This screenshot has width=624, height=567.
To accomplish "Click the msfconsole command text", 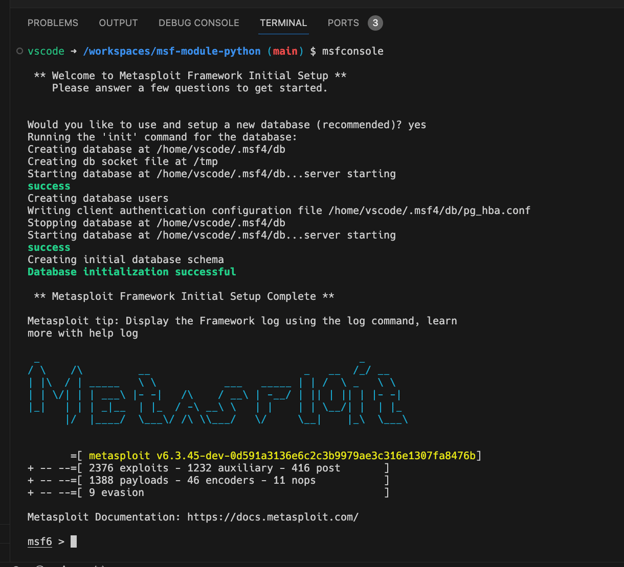I will [352, 51].
